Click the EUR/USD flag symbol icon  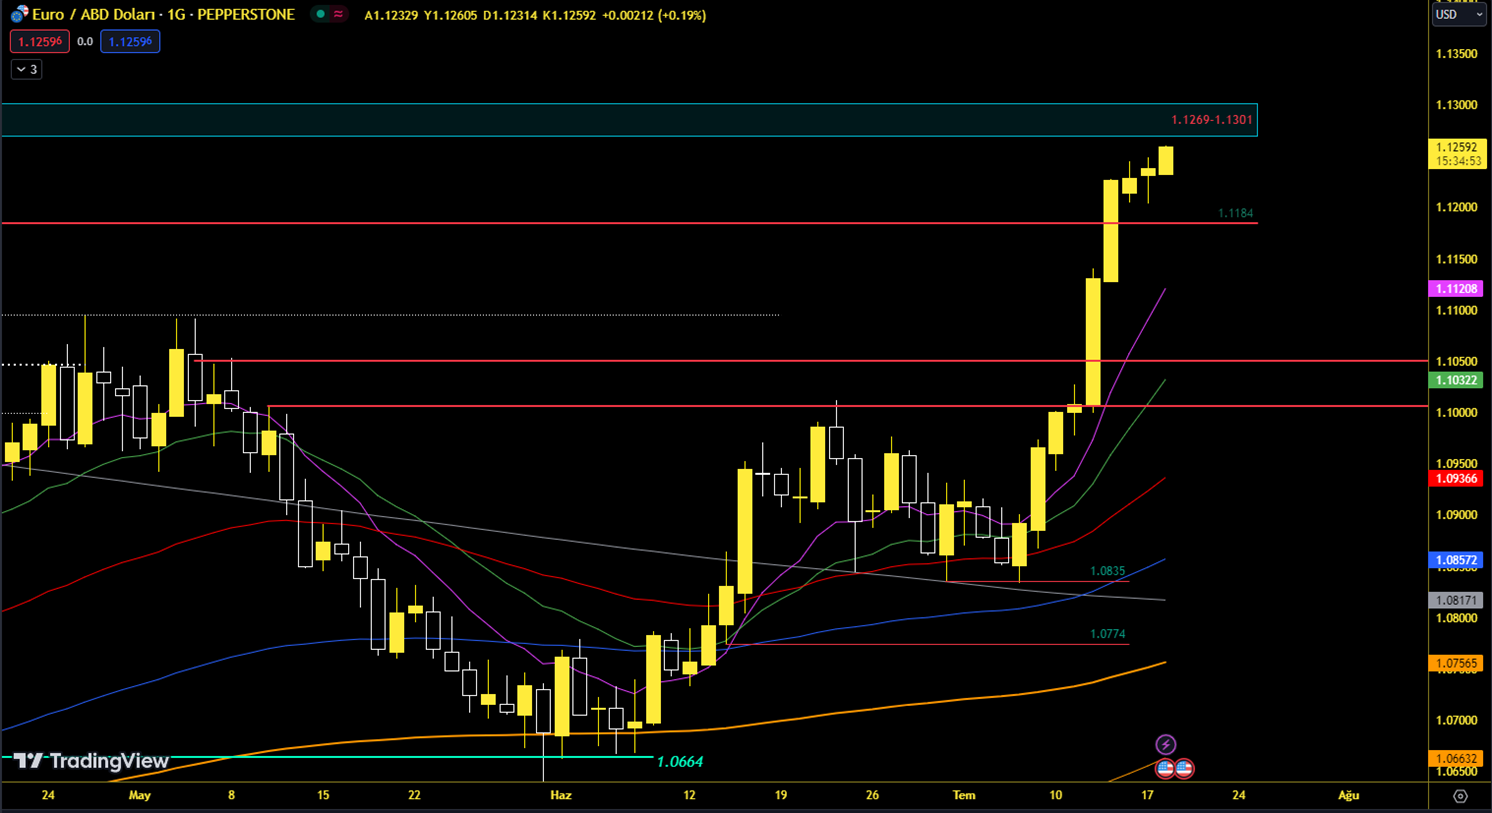click(19, 15)
